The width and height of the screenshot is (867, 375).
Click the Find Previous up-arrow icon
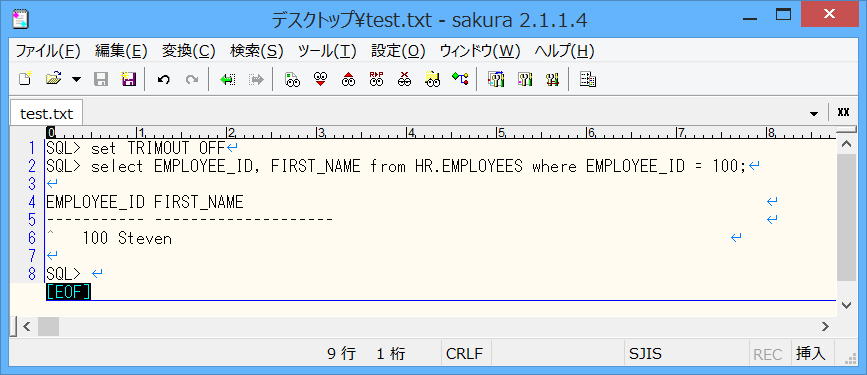[x=348, y=79]
